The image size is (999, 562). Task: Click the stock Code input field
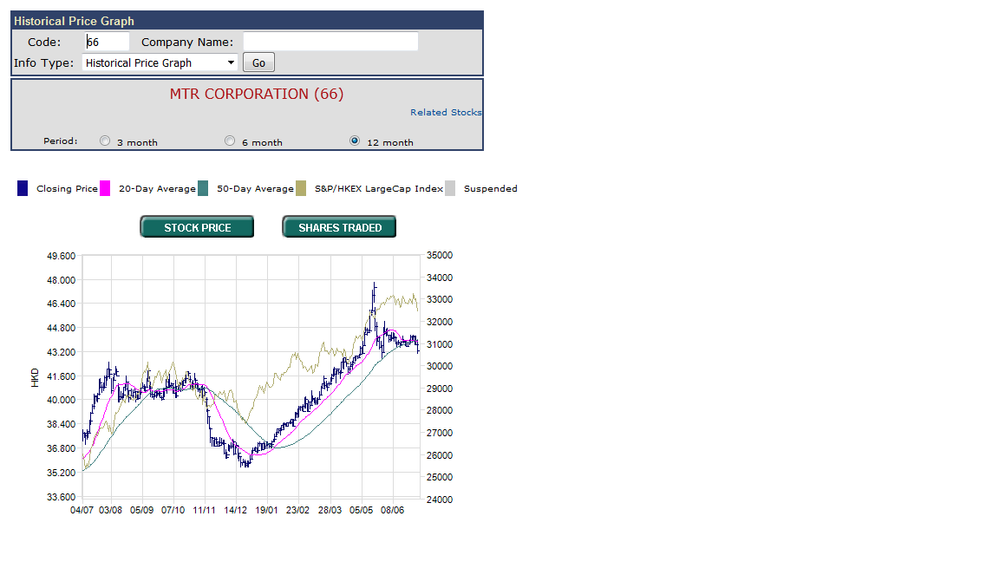pyautogui.click(x=107, y=42)
